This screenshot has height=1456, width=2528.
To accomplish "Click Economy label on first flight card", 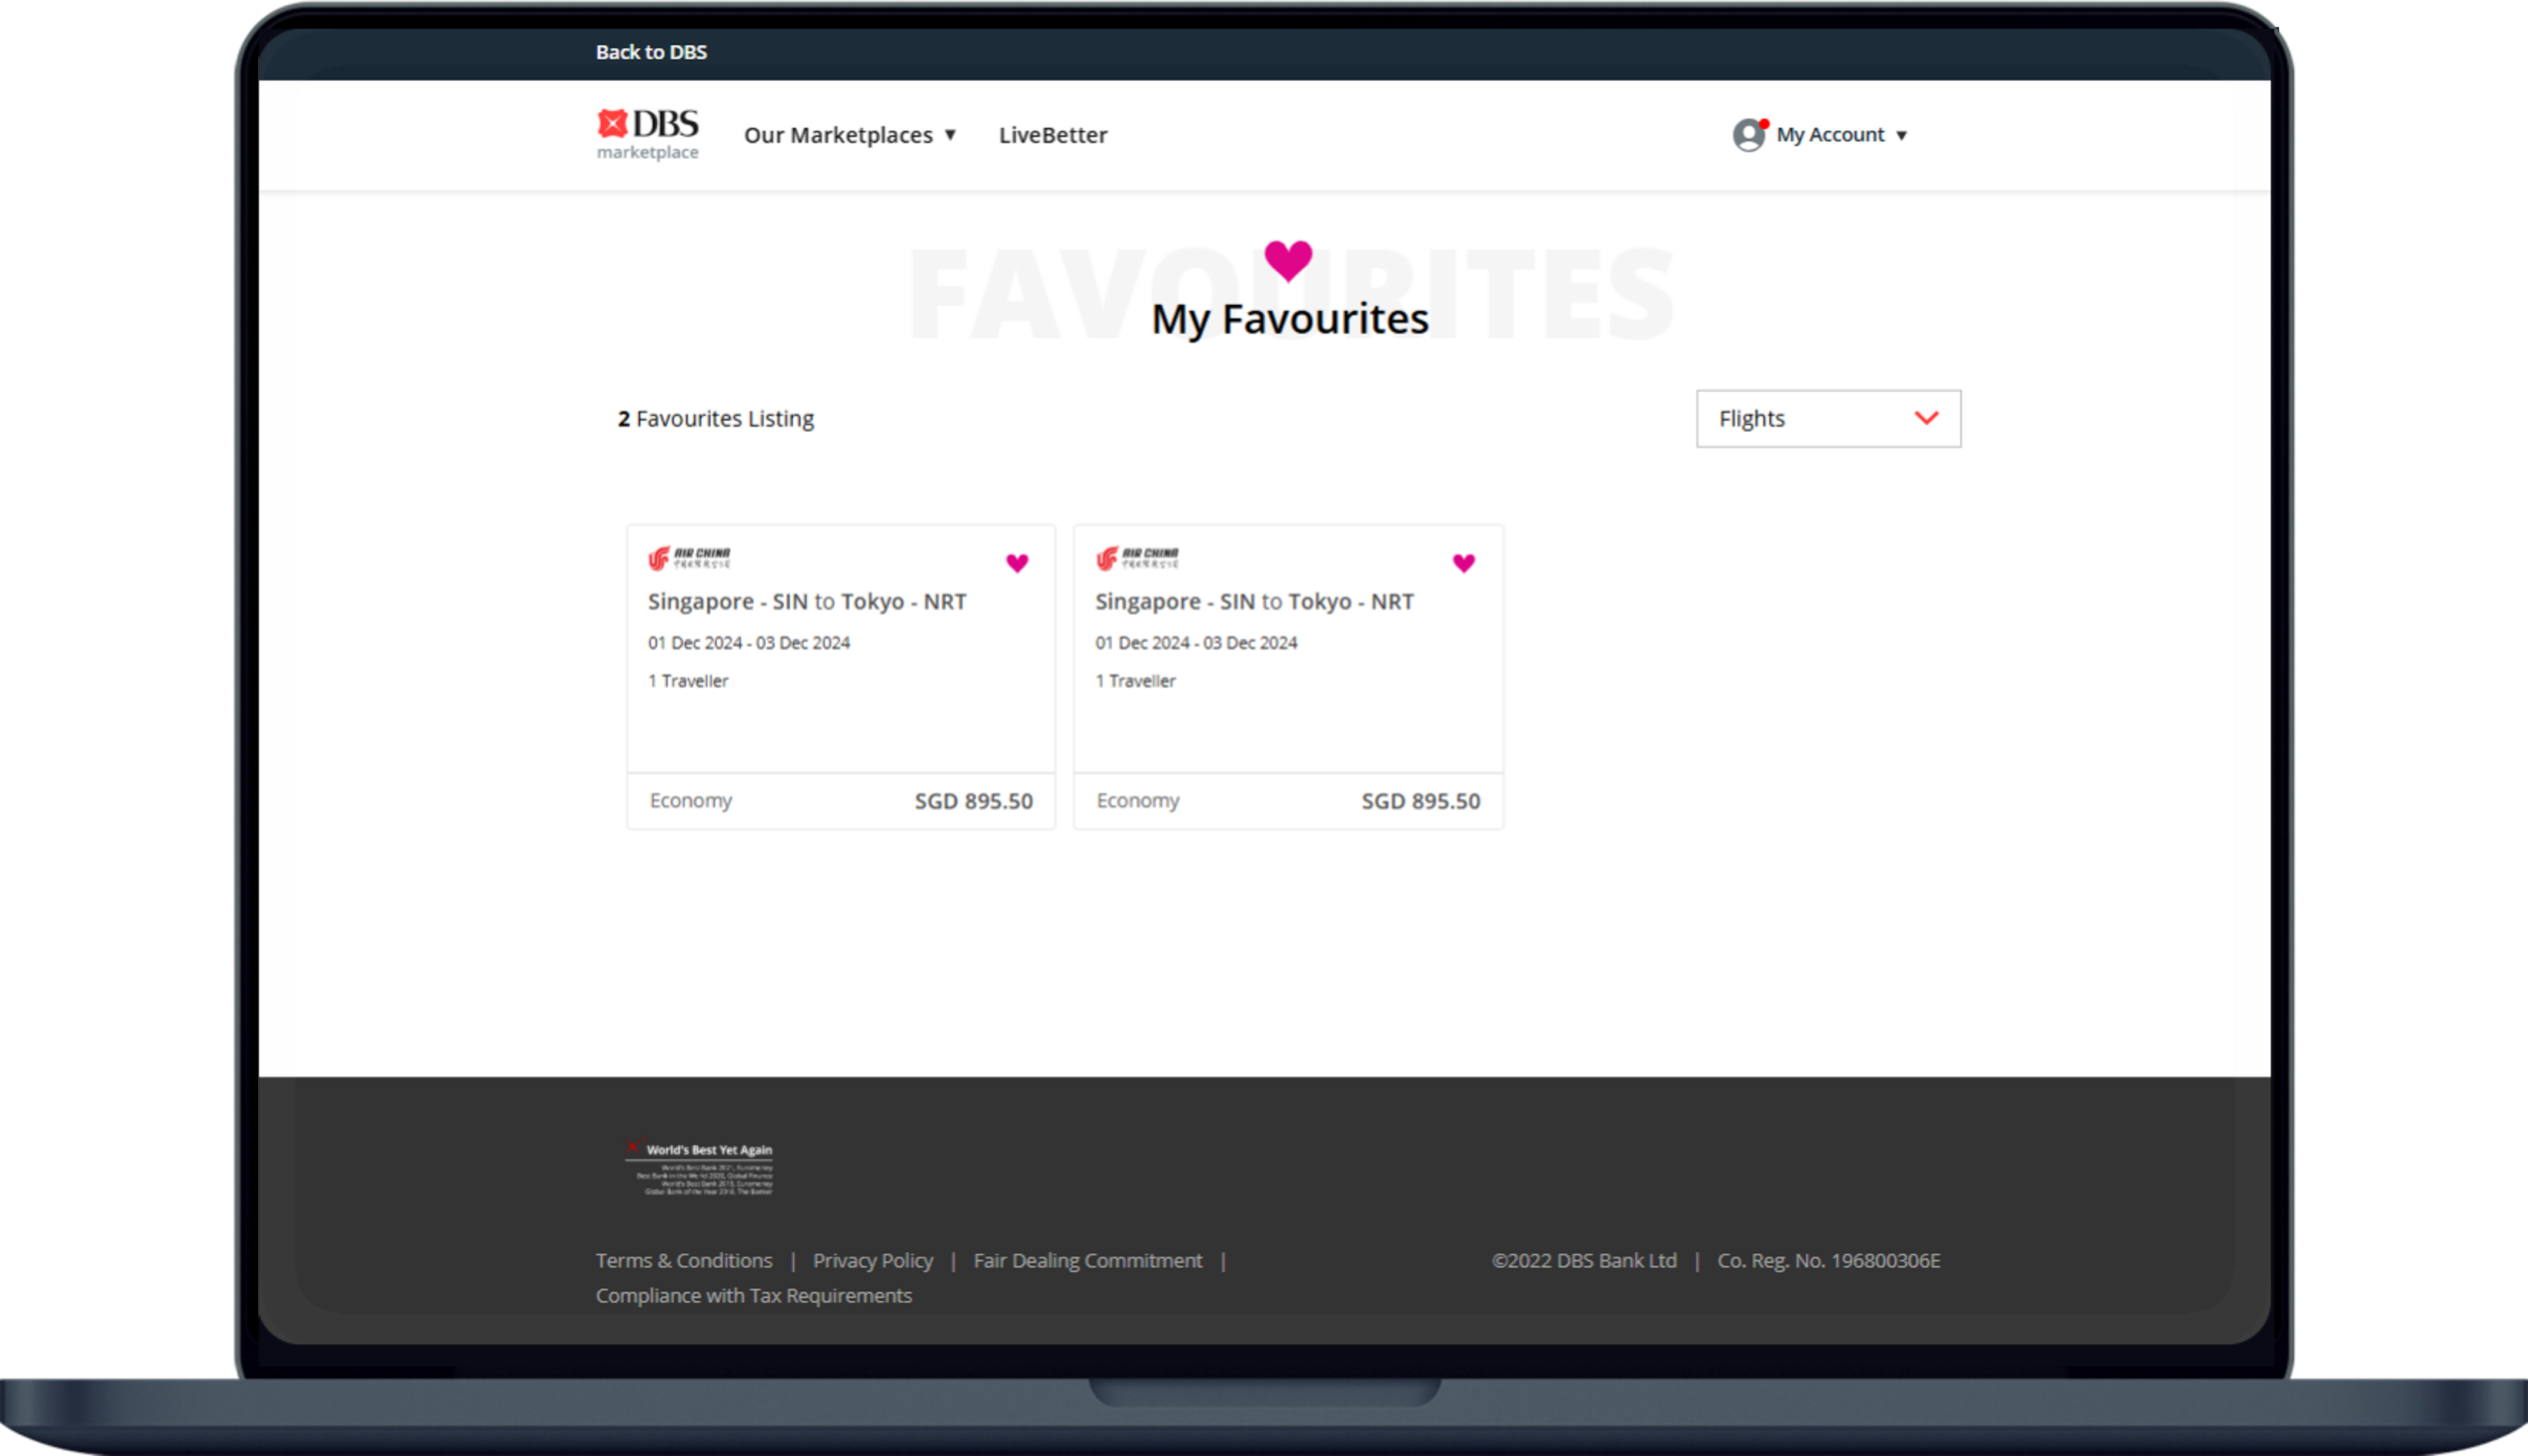I will (691, 800).
